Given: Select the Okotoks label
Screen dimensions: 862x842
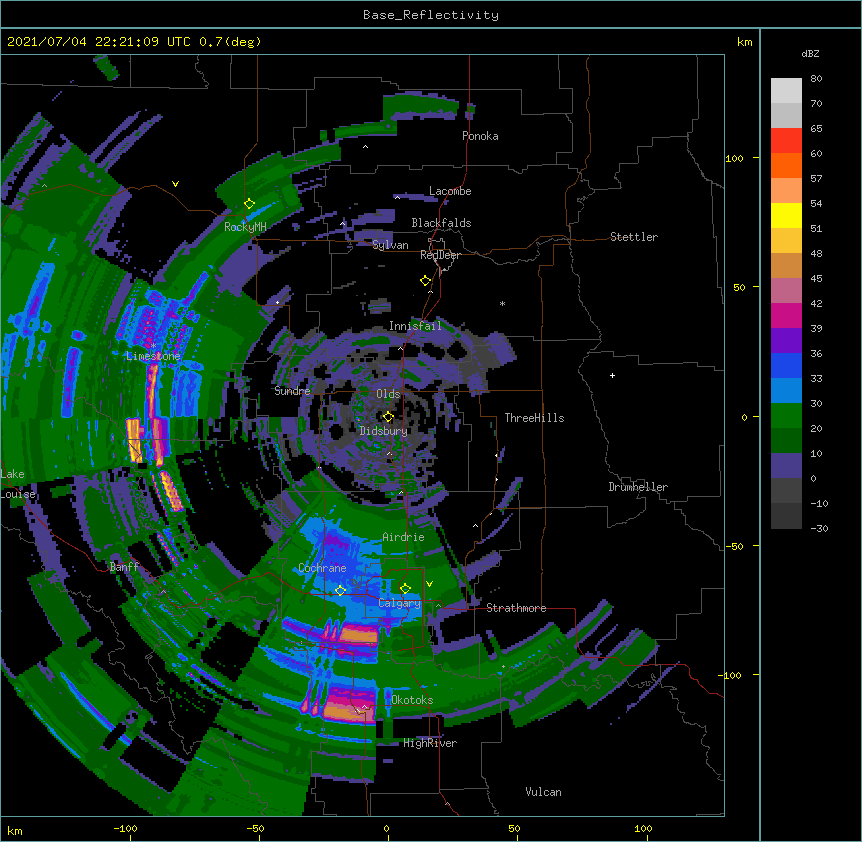Looking at the screenshot, I should point(412,700).
